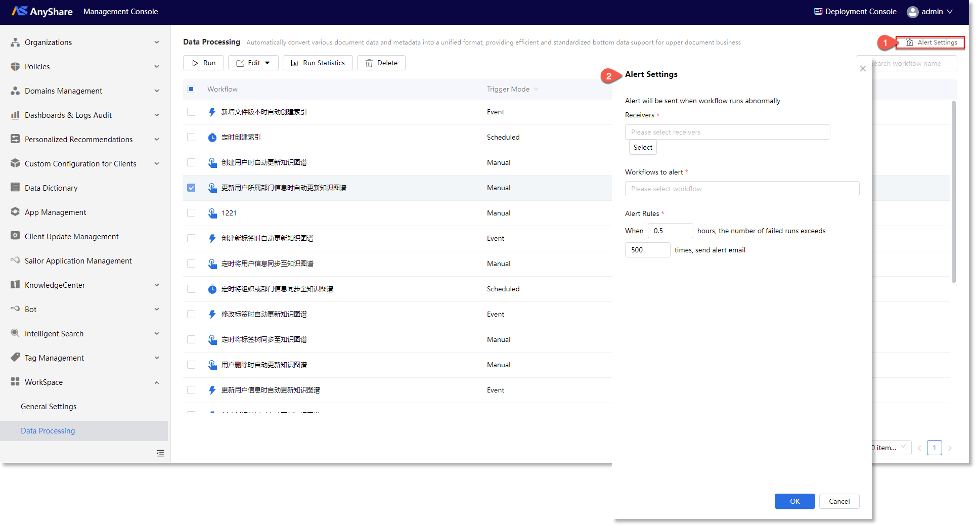This screenshot has width=976, height=526.
Task: Click the vertical table scrollbar
Action: 954,192
